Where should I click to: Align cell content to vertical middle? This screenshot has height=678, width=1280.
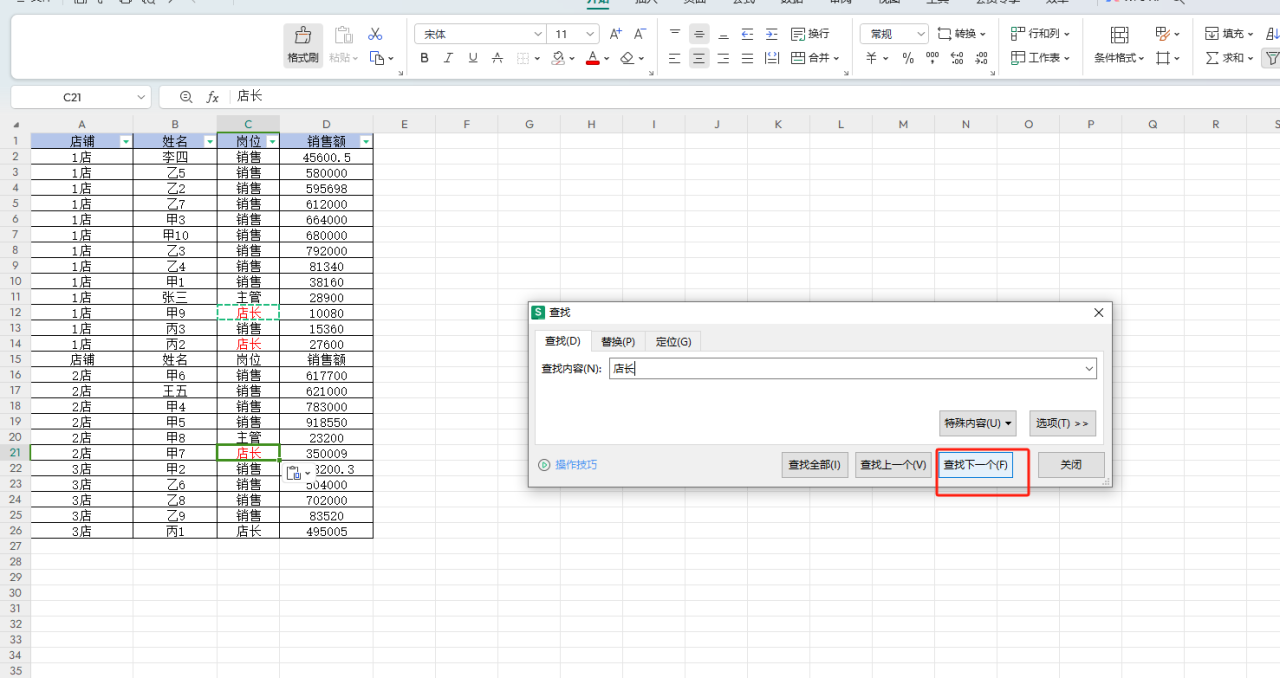(699, 34)
